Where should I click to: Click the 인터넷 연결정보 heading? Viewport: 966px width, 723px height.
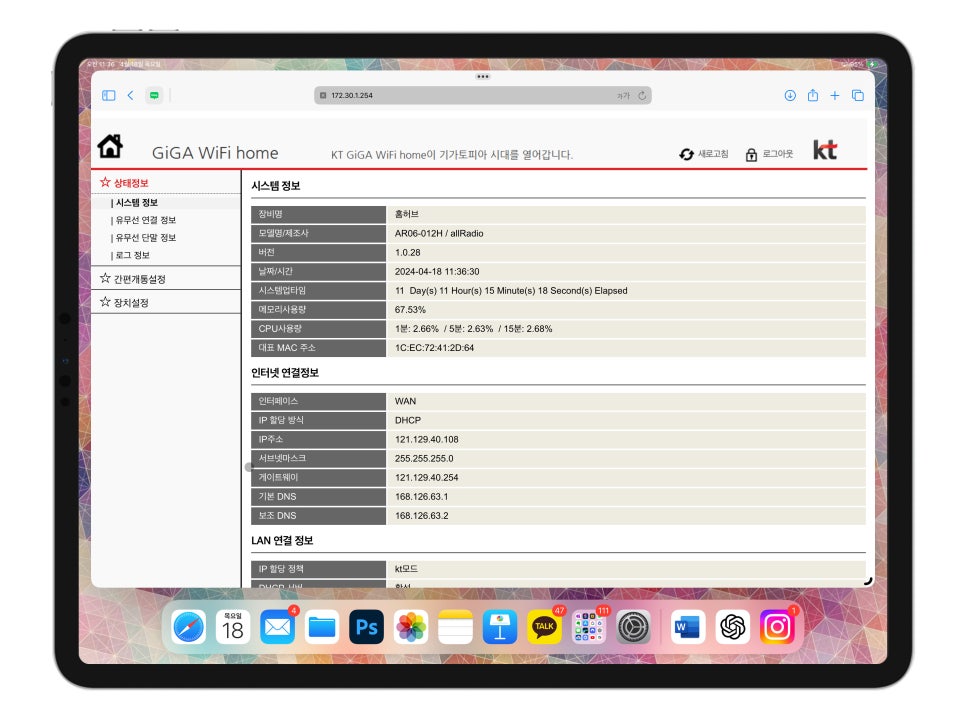coord(285,373)
